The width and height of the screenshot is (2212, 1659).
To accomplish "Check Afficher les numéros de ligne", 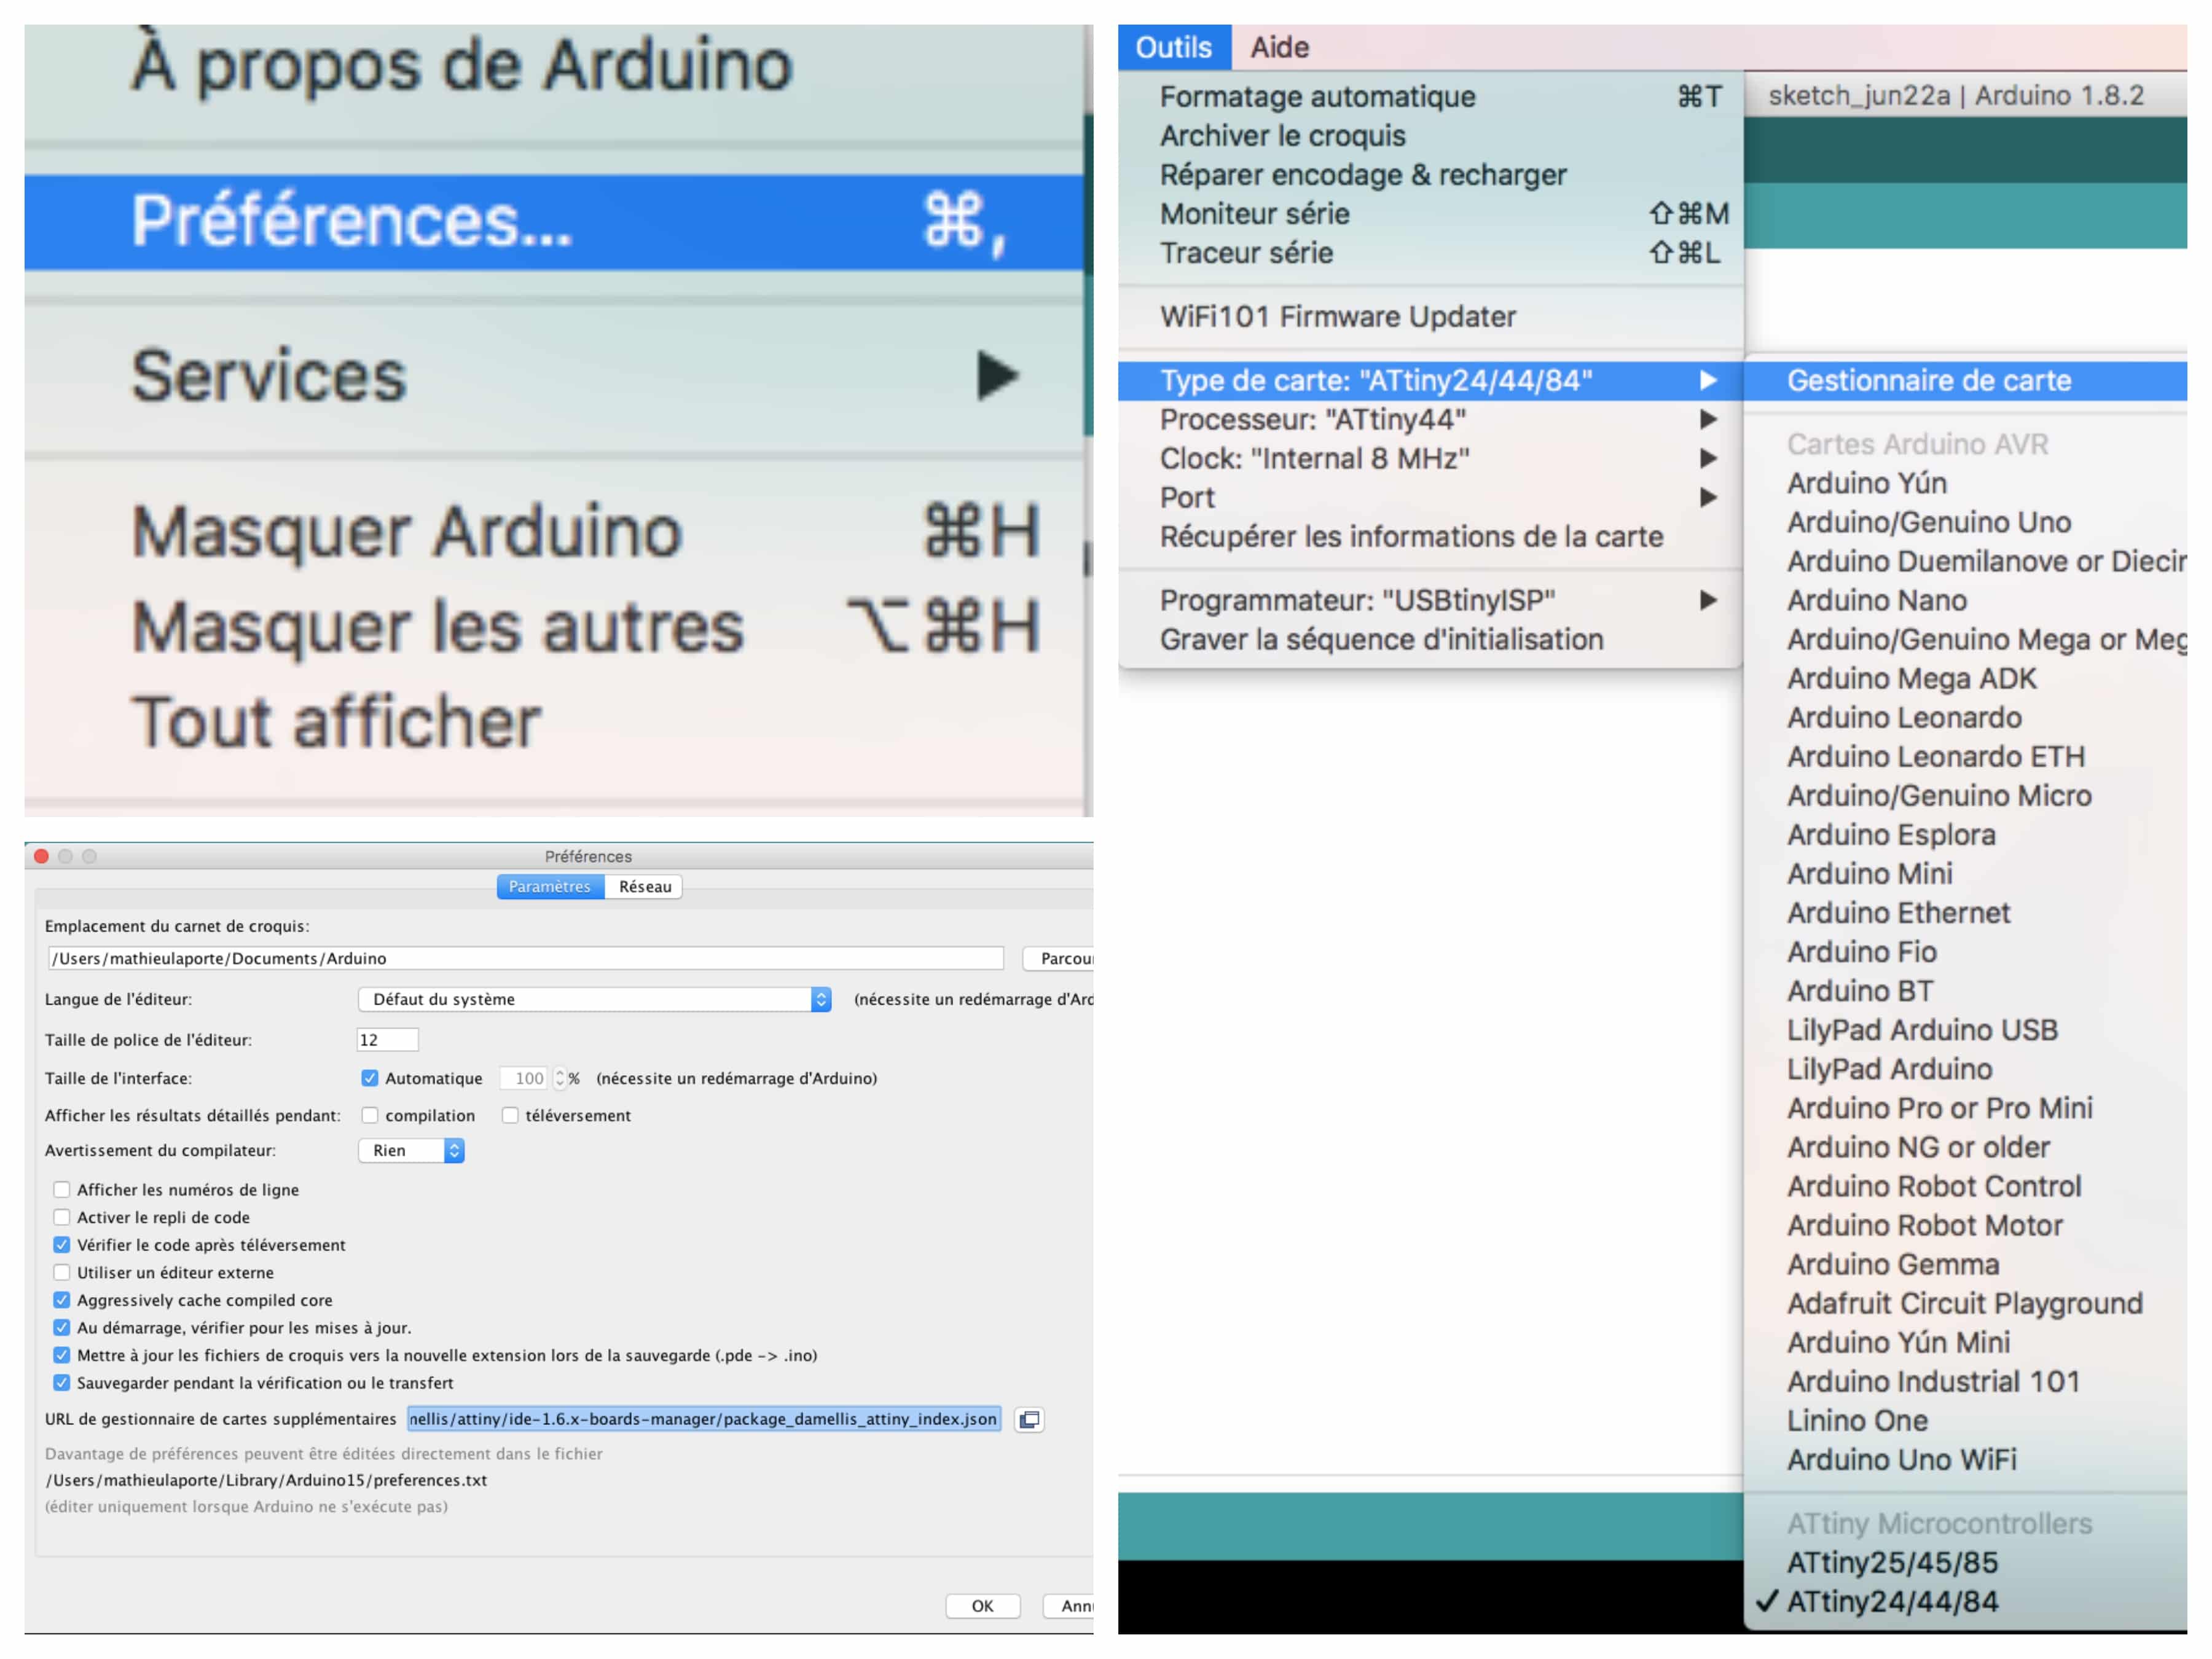I will [62, 1189].
